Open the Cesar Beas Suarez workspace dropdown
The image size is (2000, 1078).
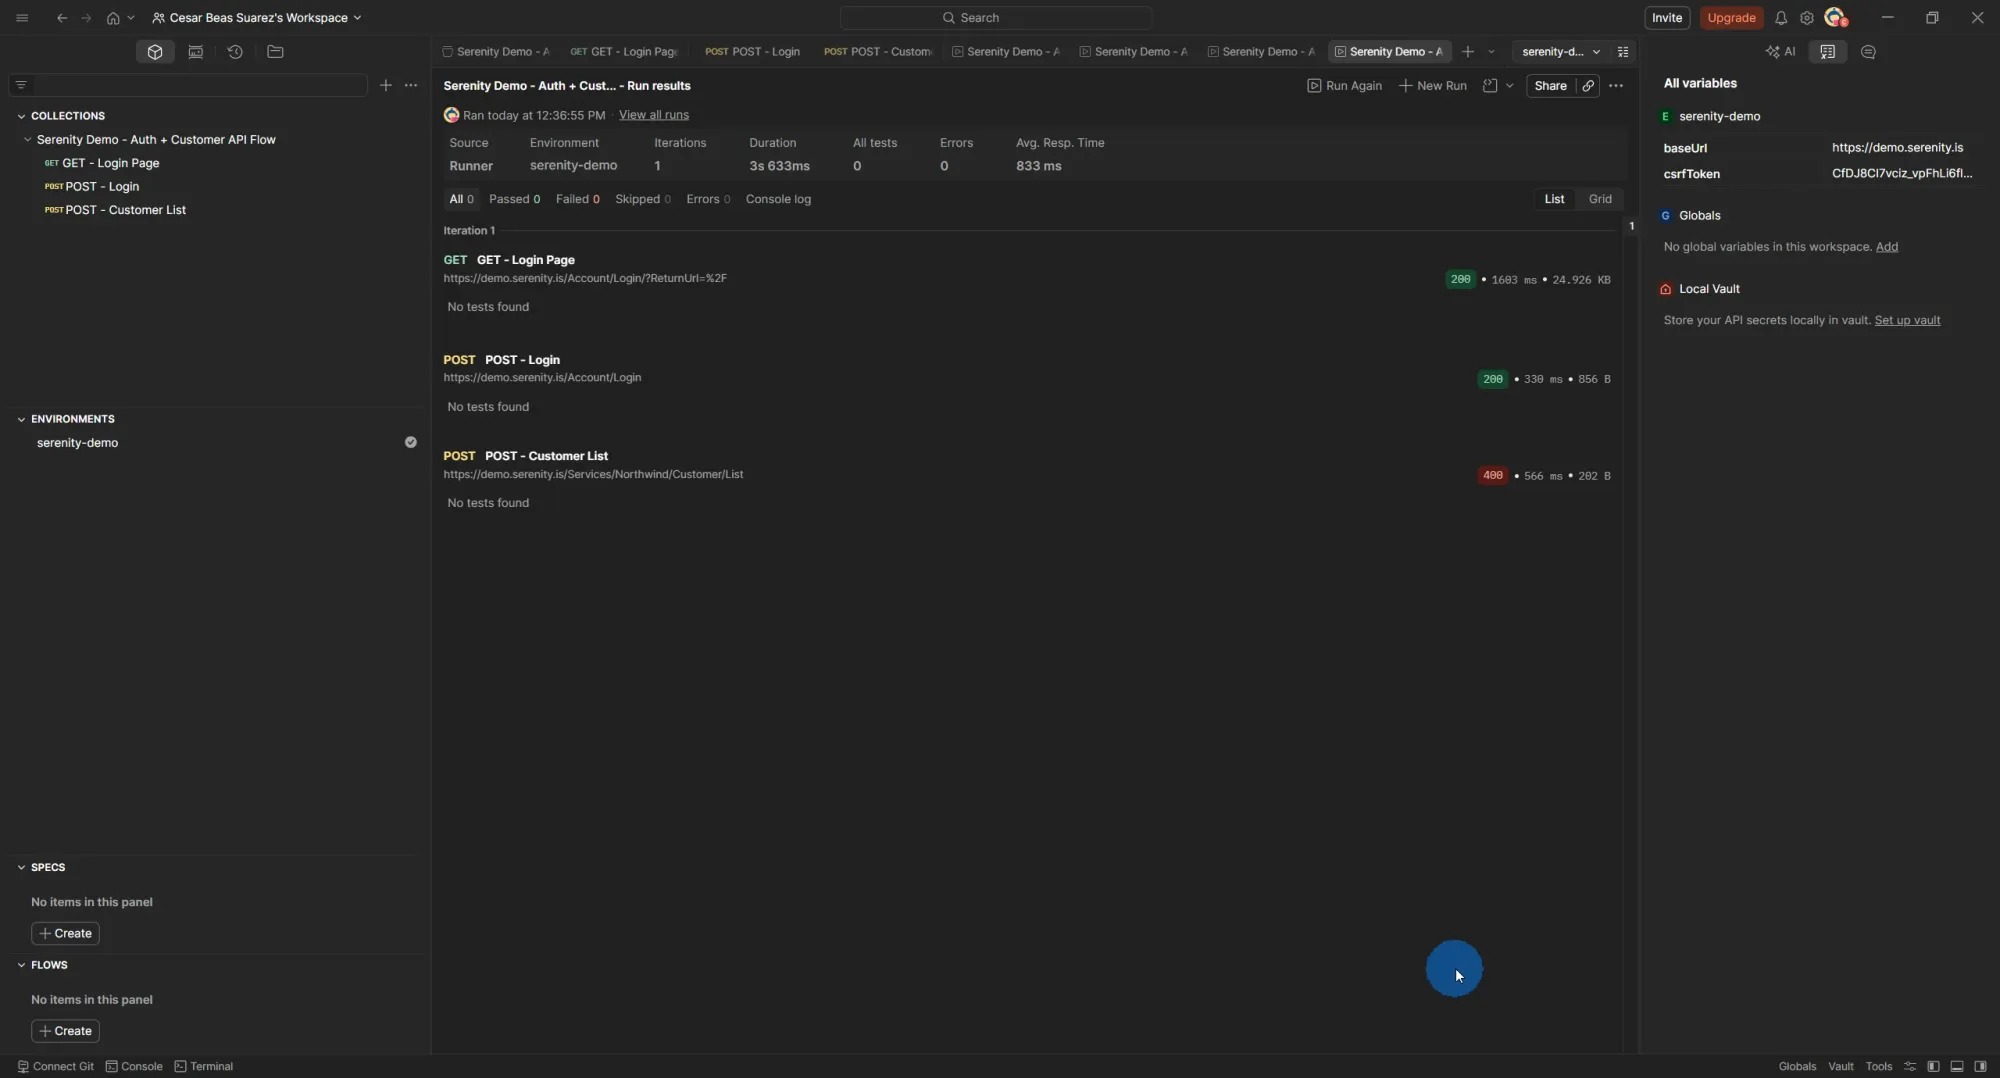[x=258, y=17]
